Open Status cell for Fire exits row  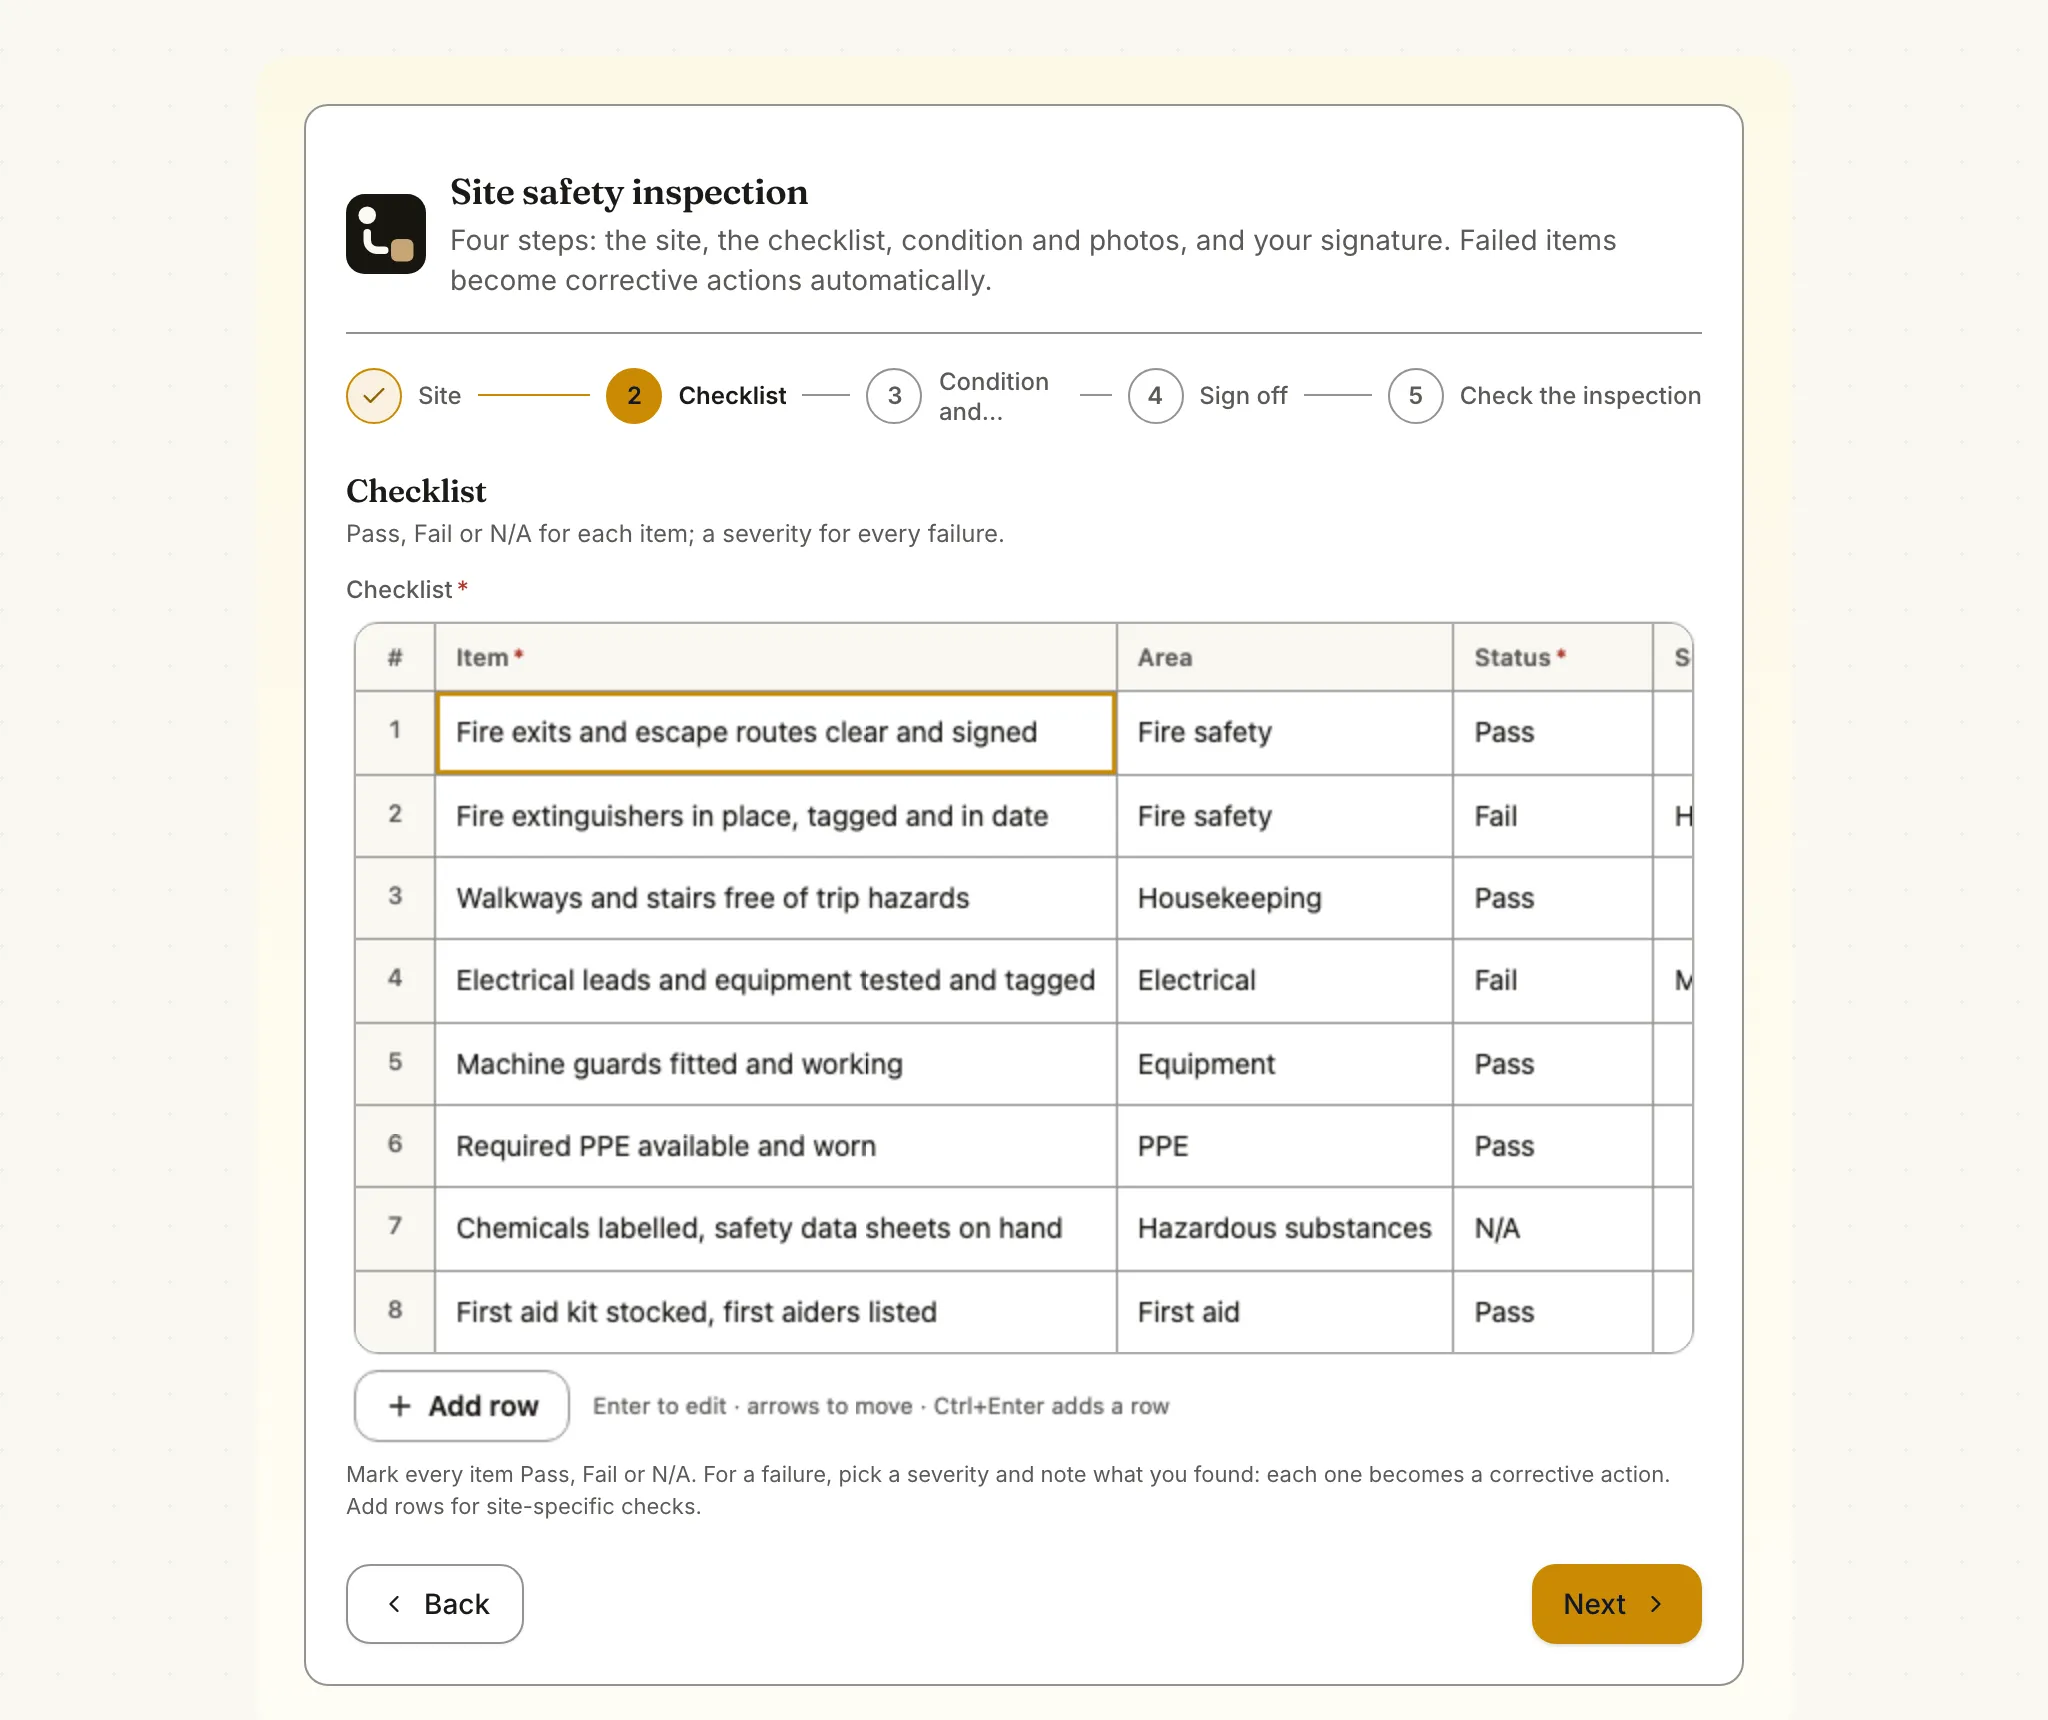(1553, 733)
